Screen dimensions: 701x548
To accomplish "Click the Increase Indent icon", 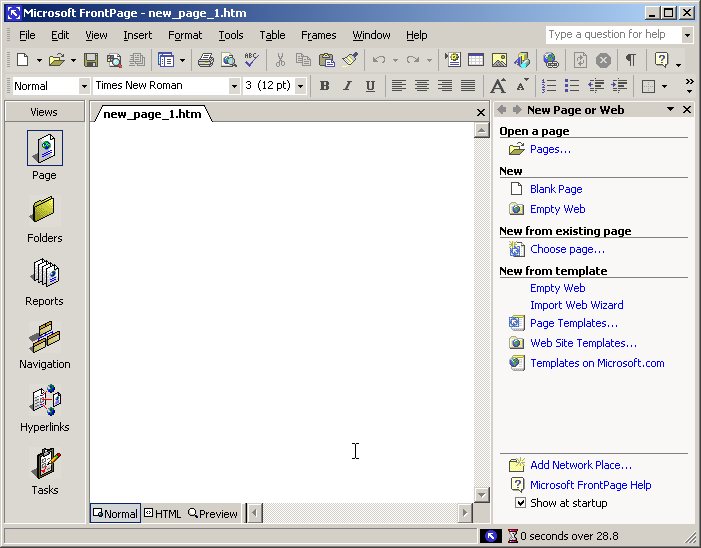I will pyautogui.click(x=619, y=85).
